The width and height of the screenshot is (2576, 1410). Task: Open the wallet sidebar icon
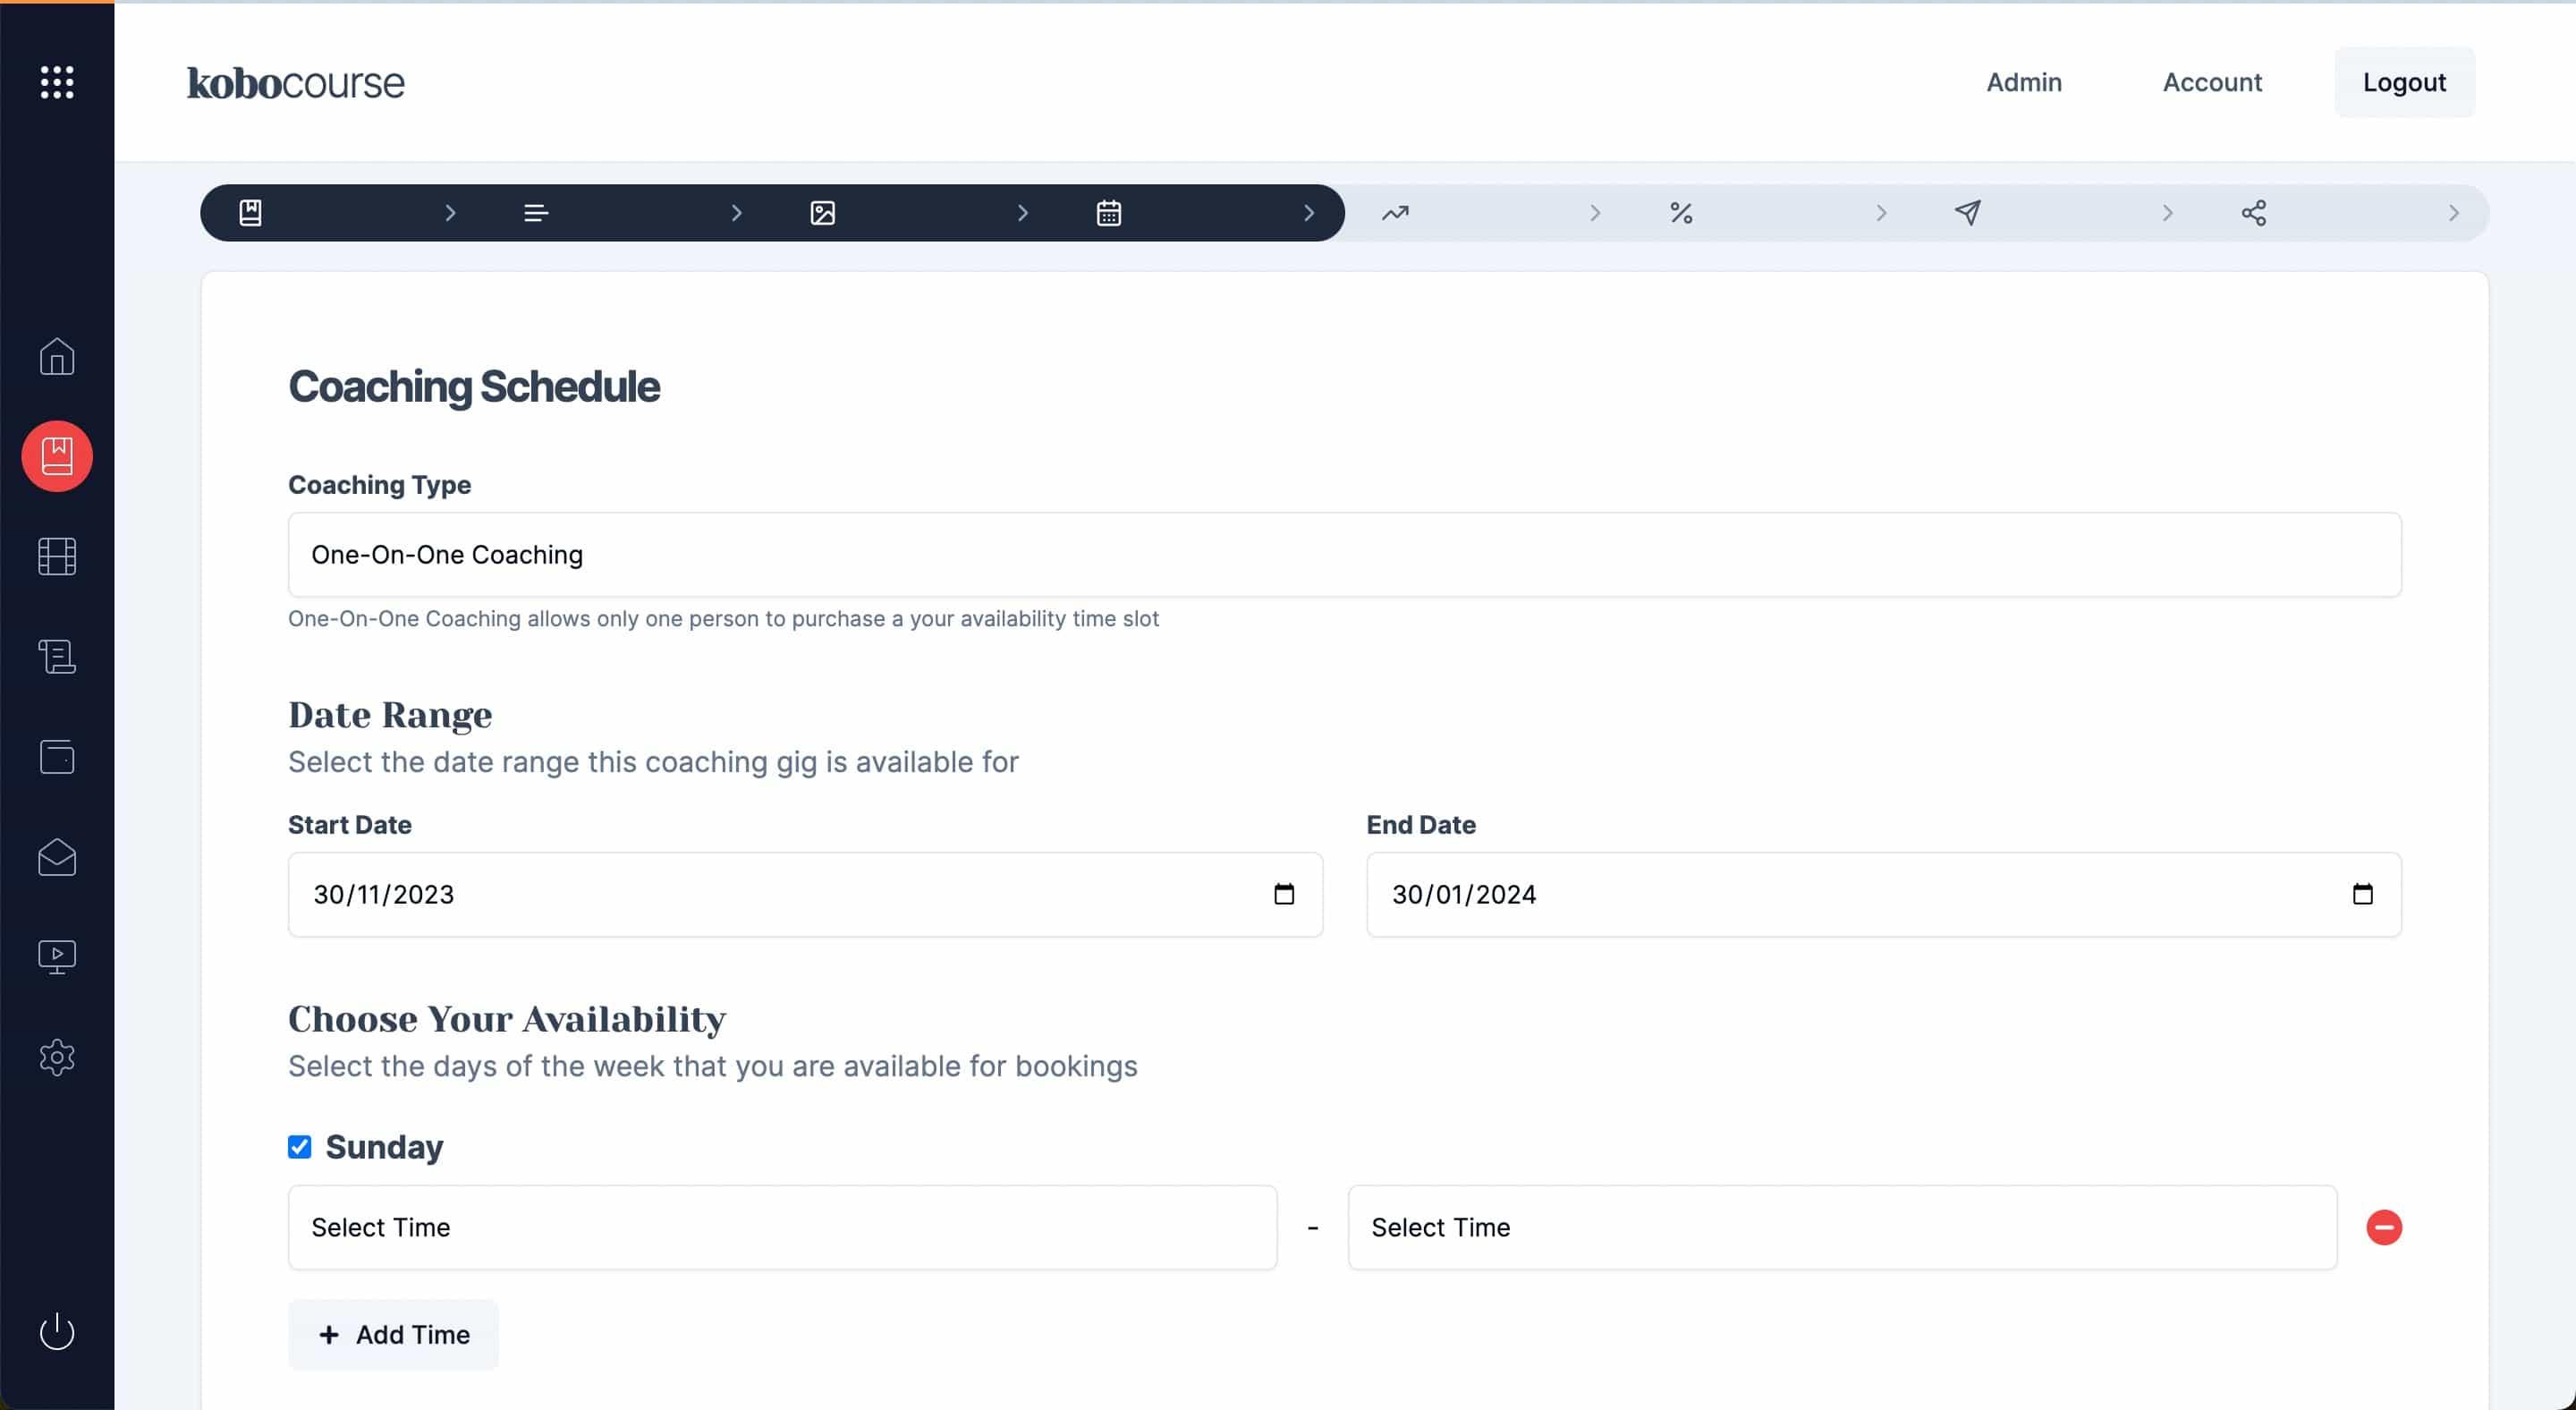(x=57, y=756)
